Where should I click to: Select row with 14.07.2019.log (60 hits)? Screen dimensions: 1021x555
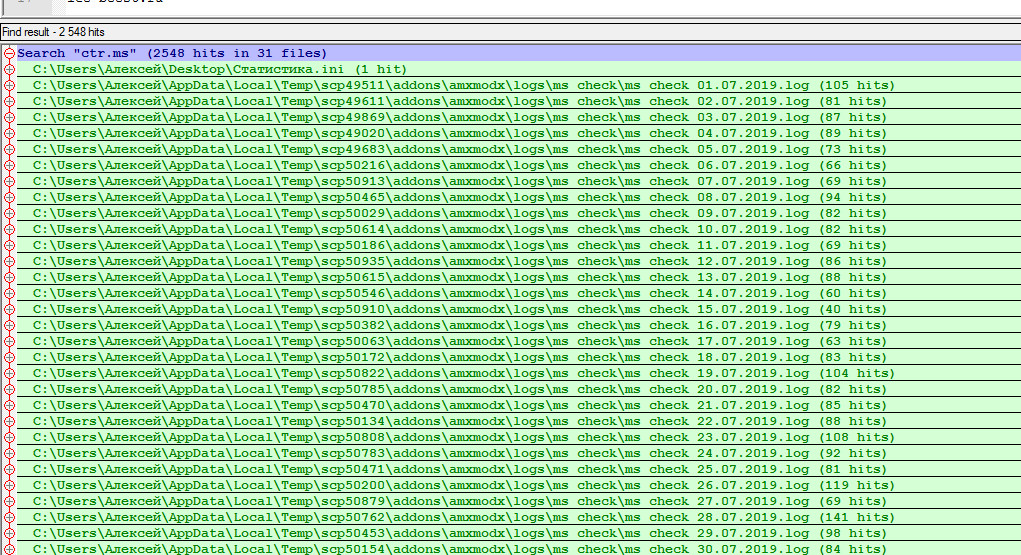[518, 294]
